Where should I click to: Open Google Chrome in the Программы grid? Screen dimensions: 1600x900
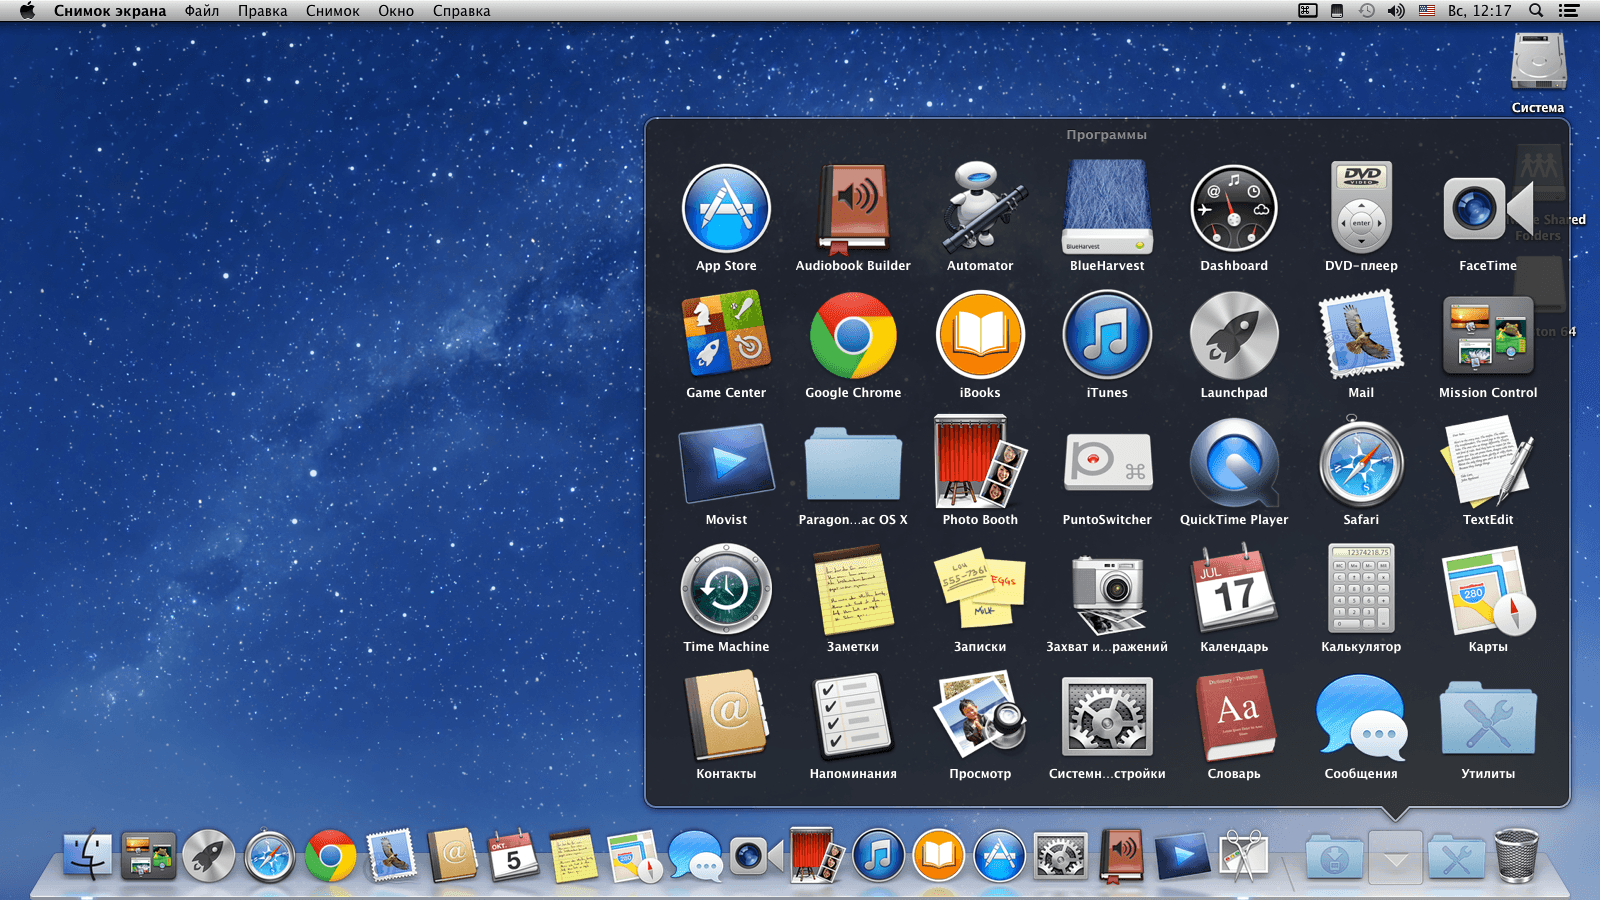point(853,336)
